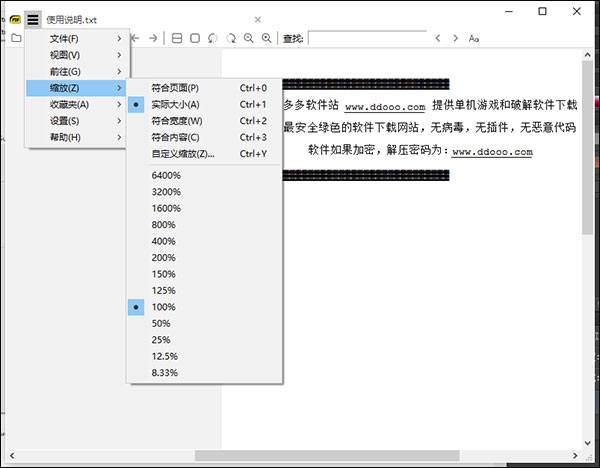The width and height of the screenshot is (600, 468).
Task: Click into the 查找 search field
Action: (x=366, y=38)
